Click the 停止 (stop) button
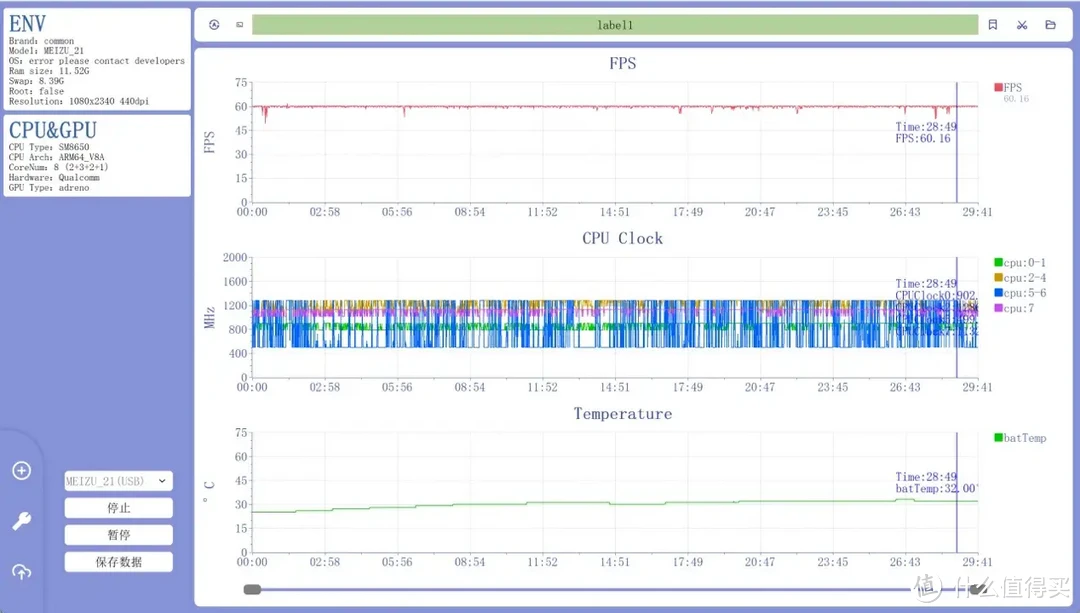 pos(118,508)
